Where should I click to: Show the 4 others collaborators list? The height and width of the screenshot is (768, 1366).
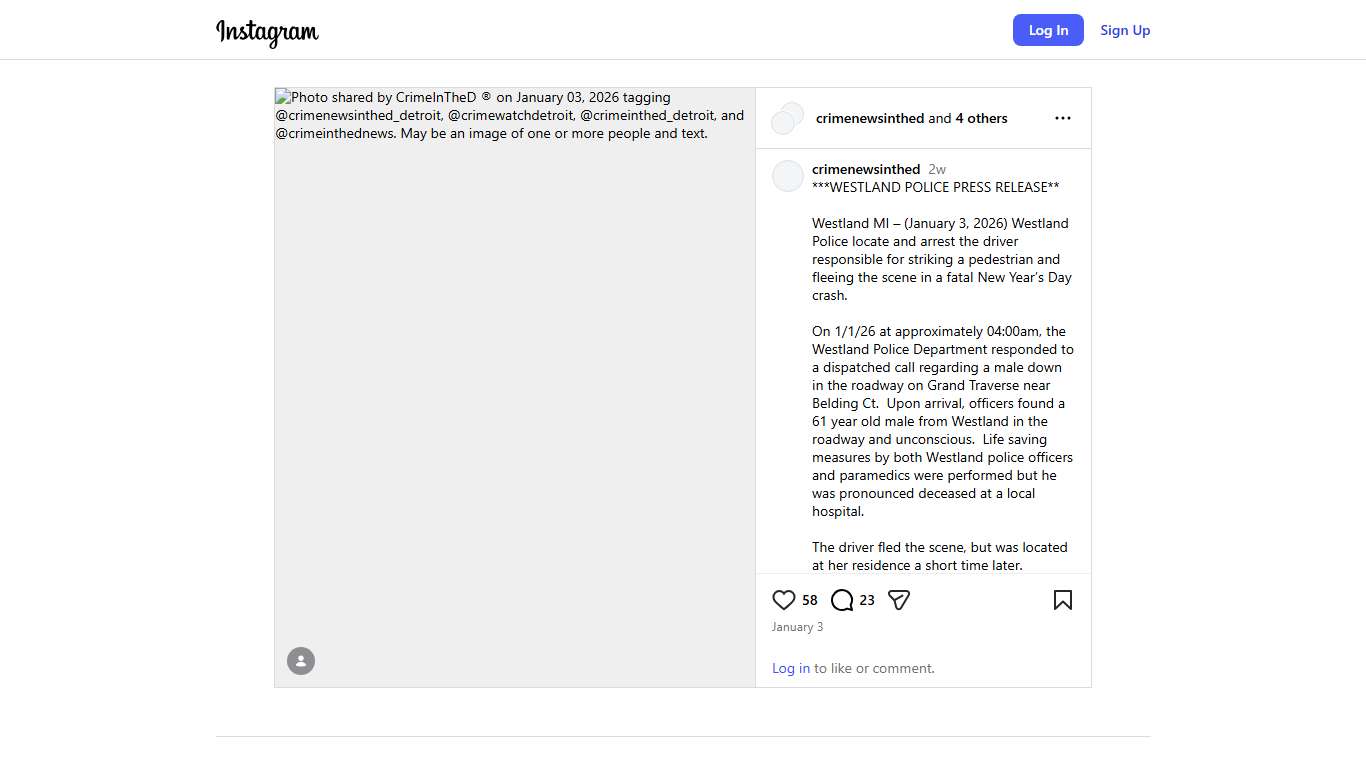click(x=981, y=118)
